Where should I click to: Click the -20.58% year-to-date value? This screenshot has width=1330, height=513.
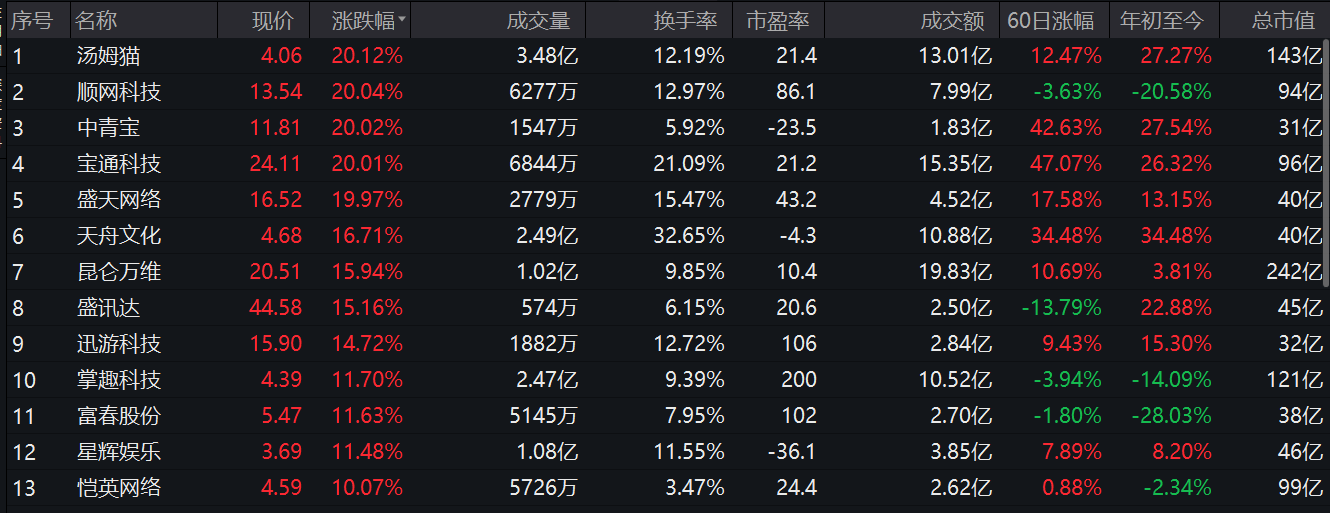pyautogui.click(x=1172, y=92)
